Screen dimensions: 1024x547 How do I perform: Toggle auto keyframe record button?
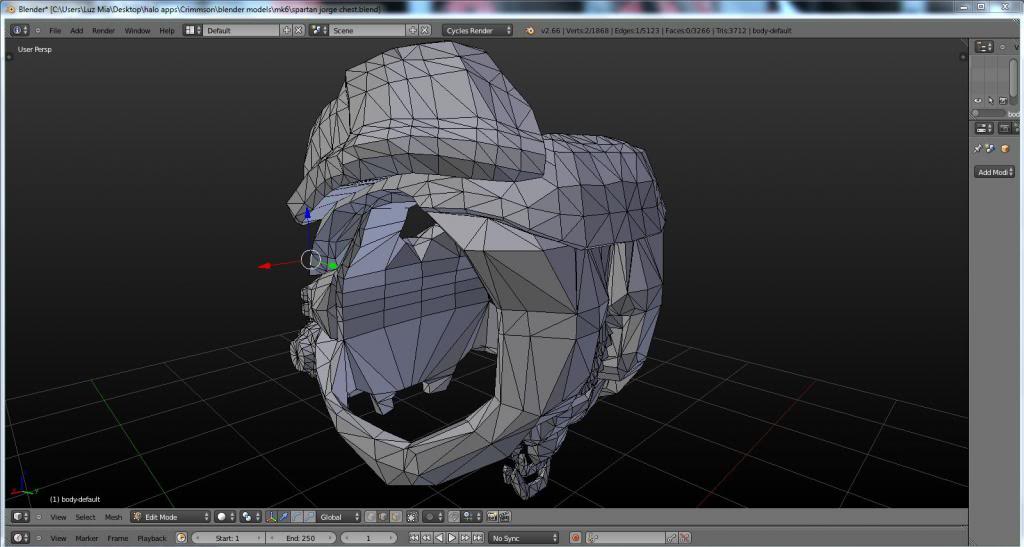[575, 539]
